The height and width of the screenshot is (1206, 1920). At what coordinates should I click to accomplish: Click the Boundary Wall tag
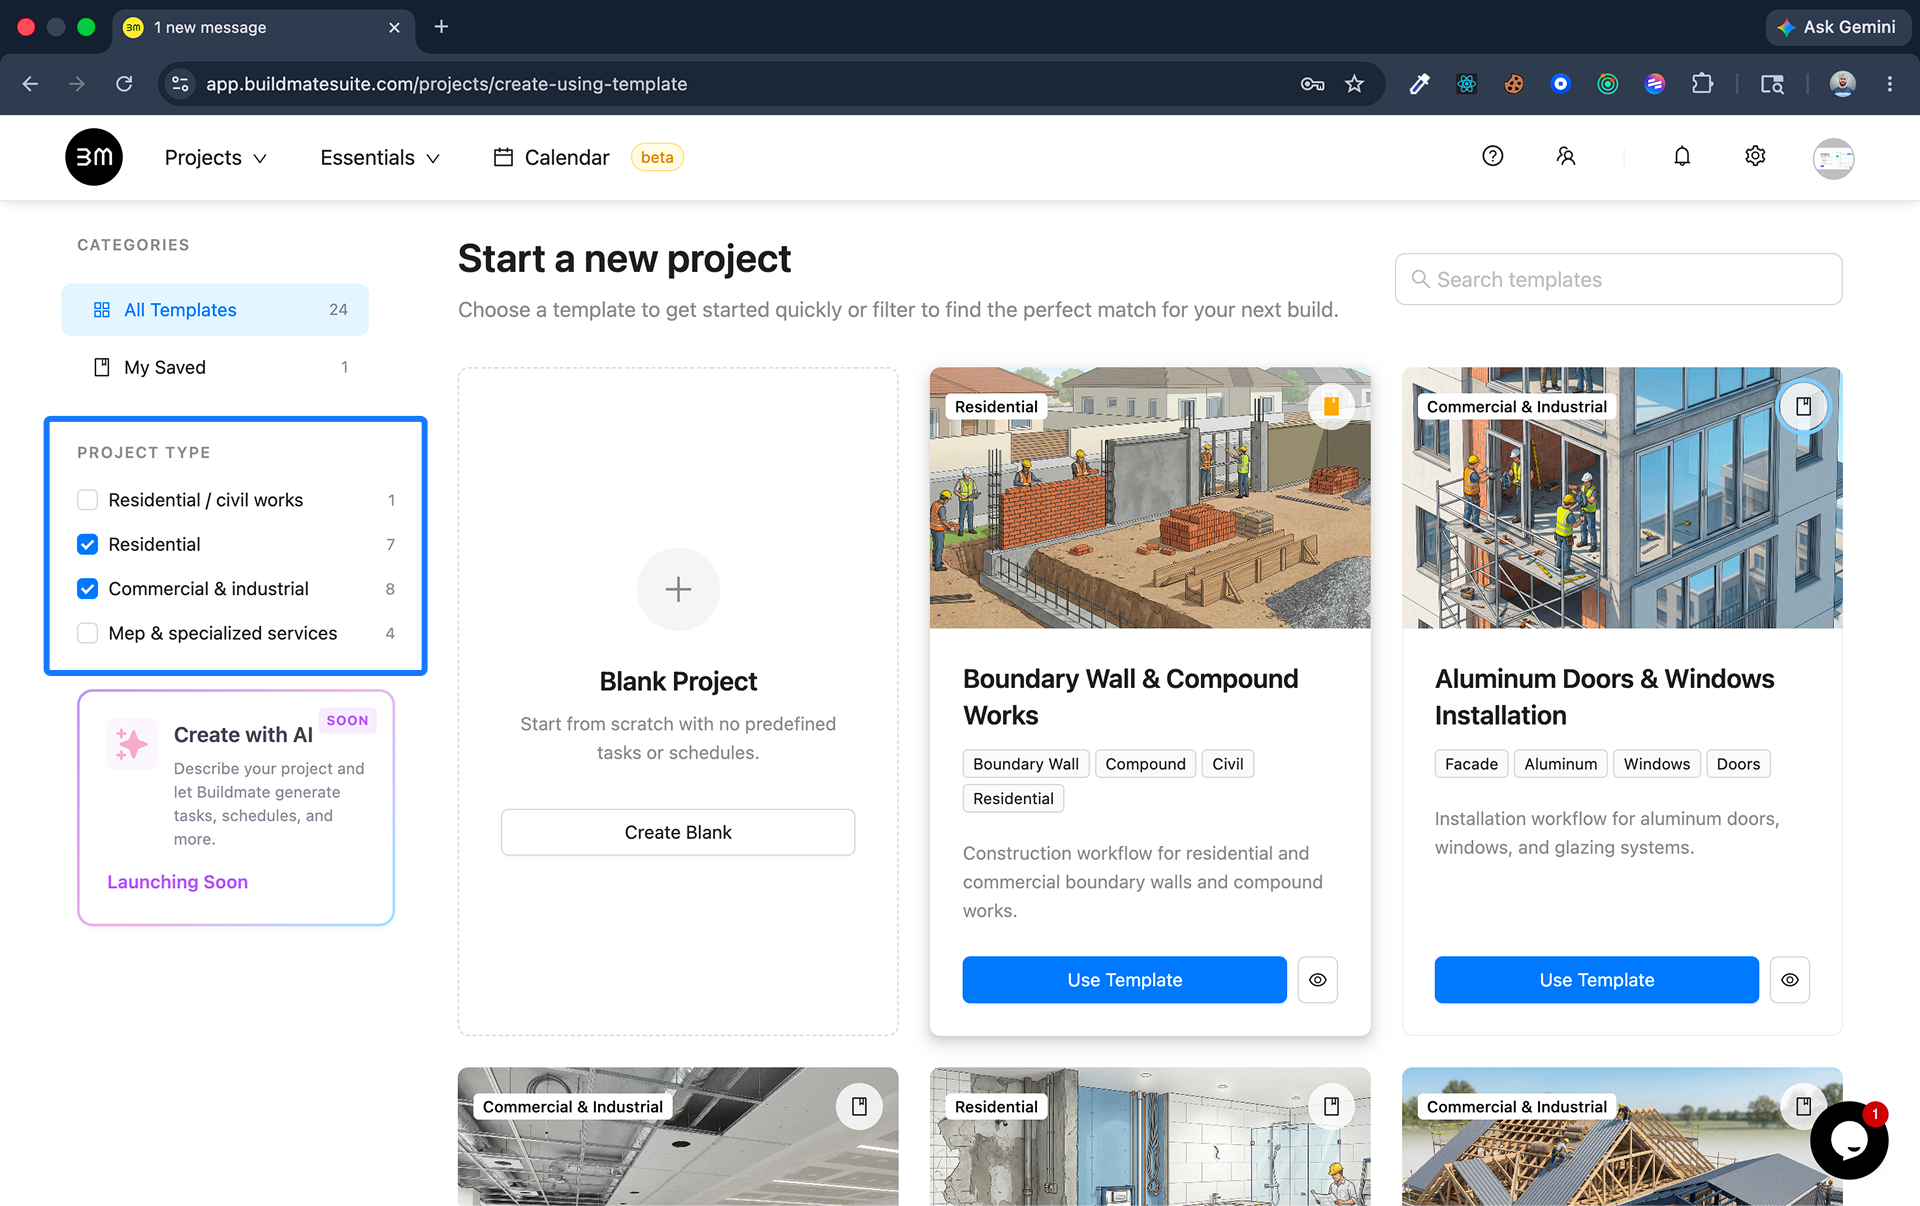tap(1026, 764)
